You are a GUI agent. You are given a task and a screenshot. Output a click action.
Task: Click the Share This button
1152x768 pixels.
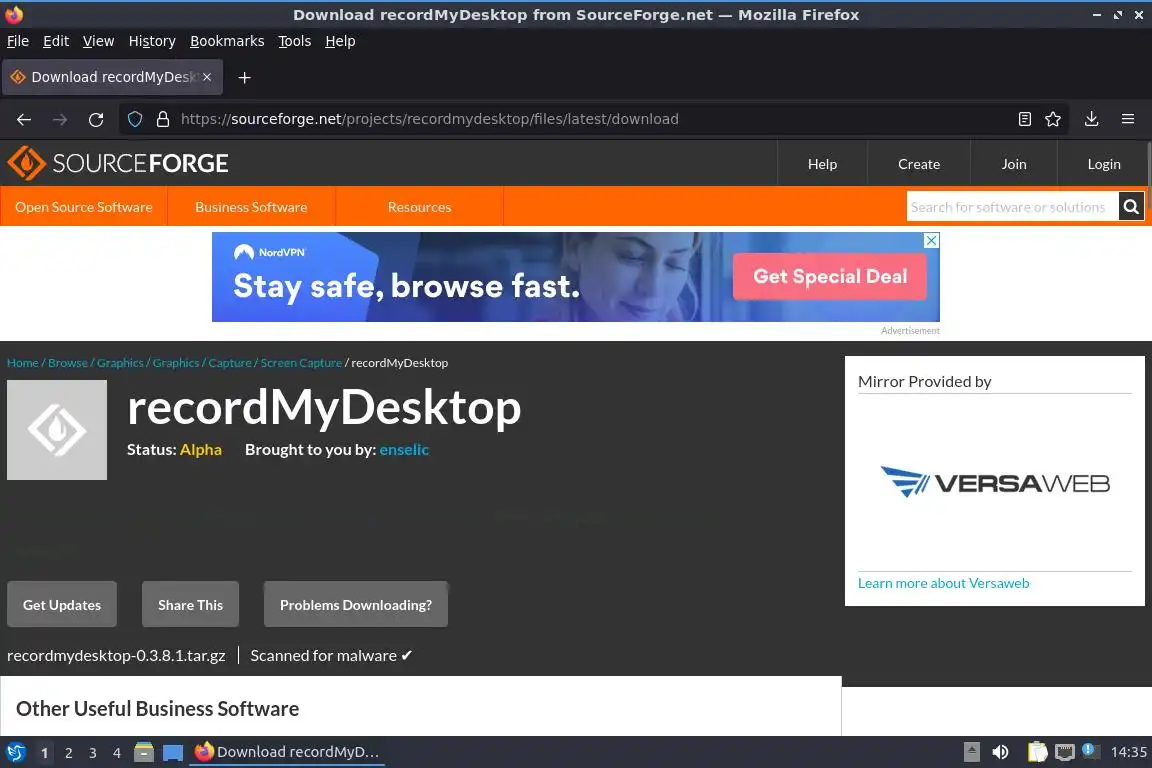(190, 605)
